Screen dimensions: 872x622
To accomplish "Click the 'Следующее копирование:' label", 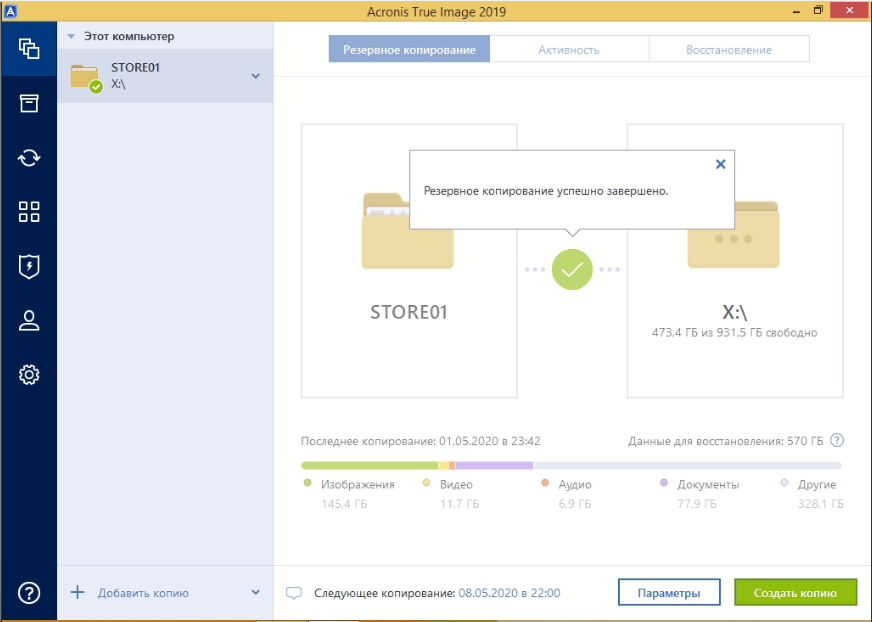I will point(385,593).
